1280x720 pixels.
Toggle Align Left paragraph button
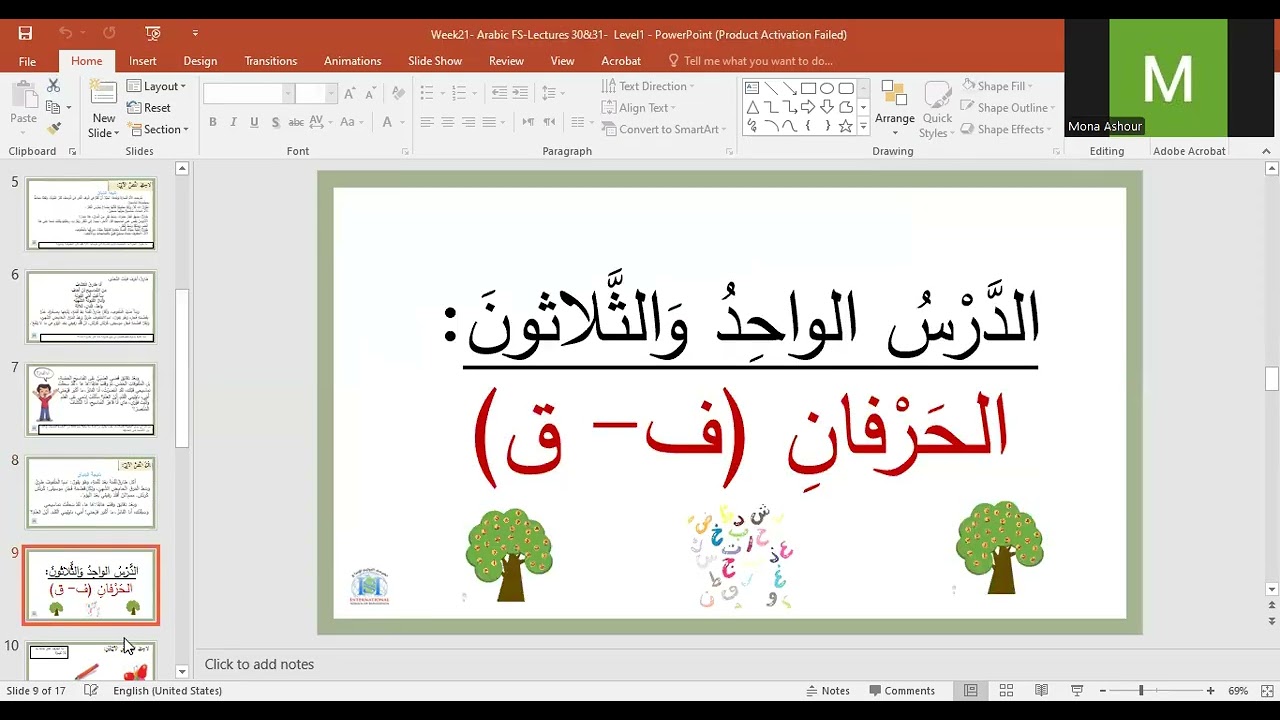[x=427, y=122]
